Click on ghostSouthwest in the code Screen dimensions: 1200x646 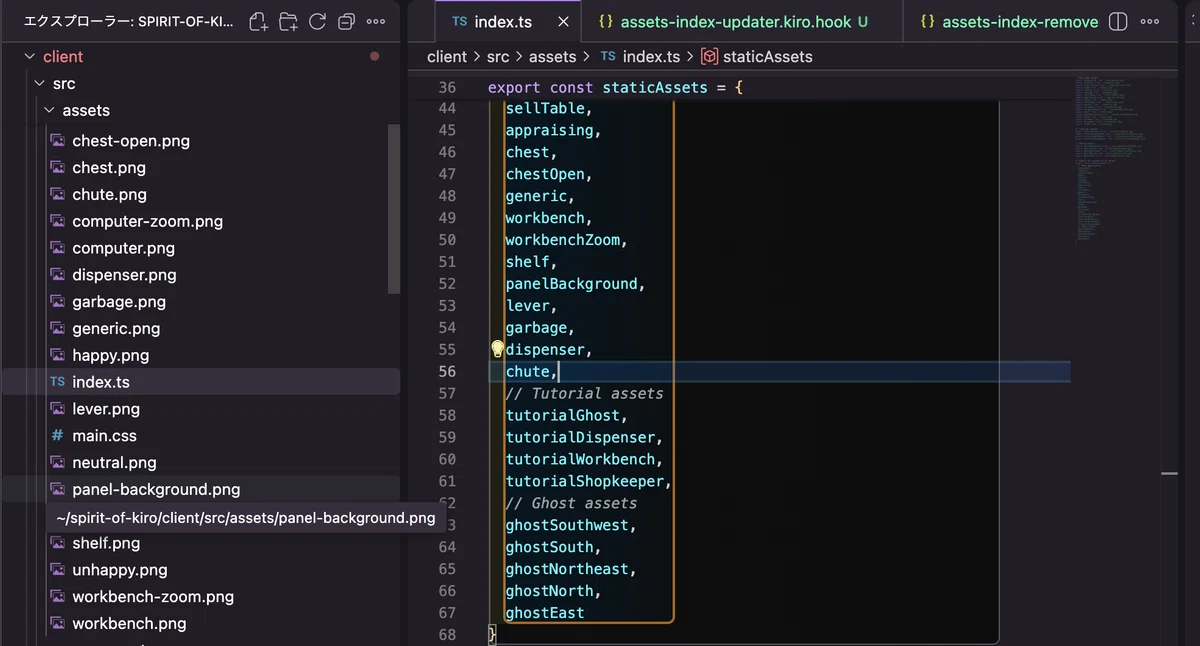(x=566, y=525)
